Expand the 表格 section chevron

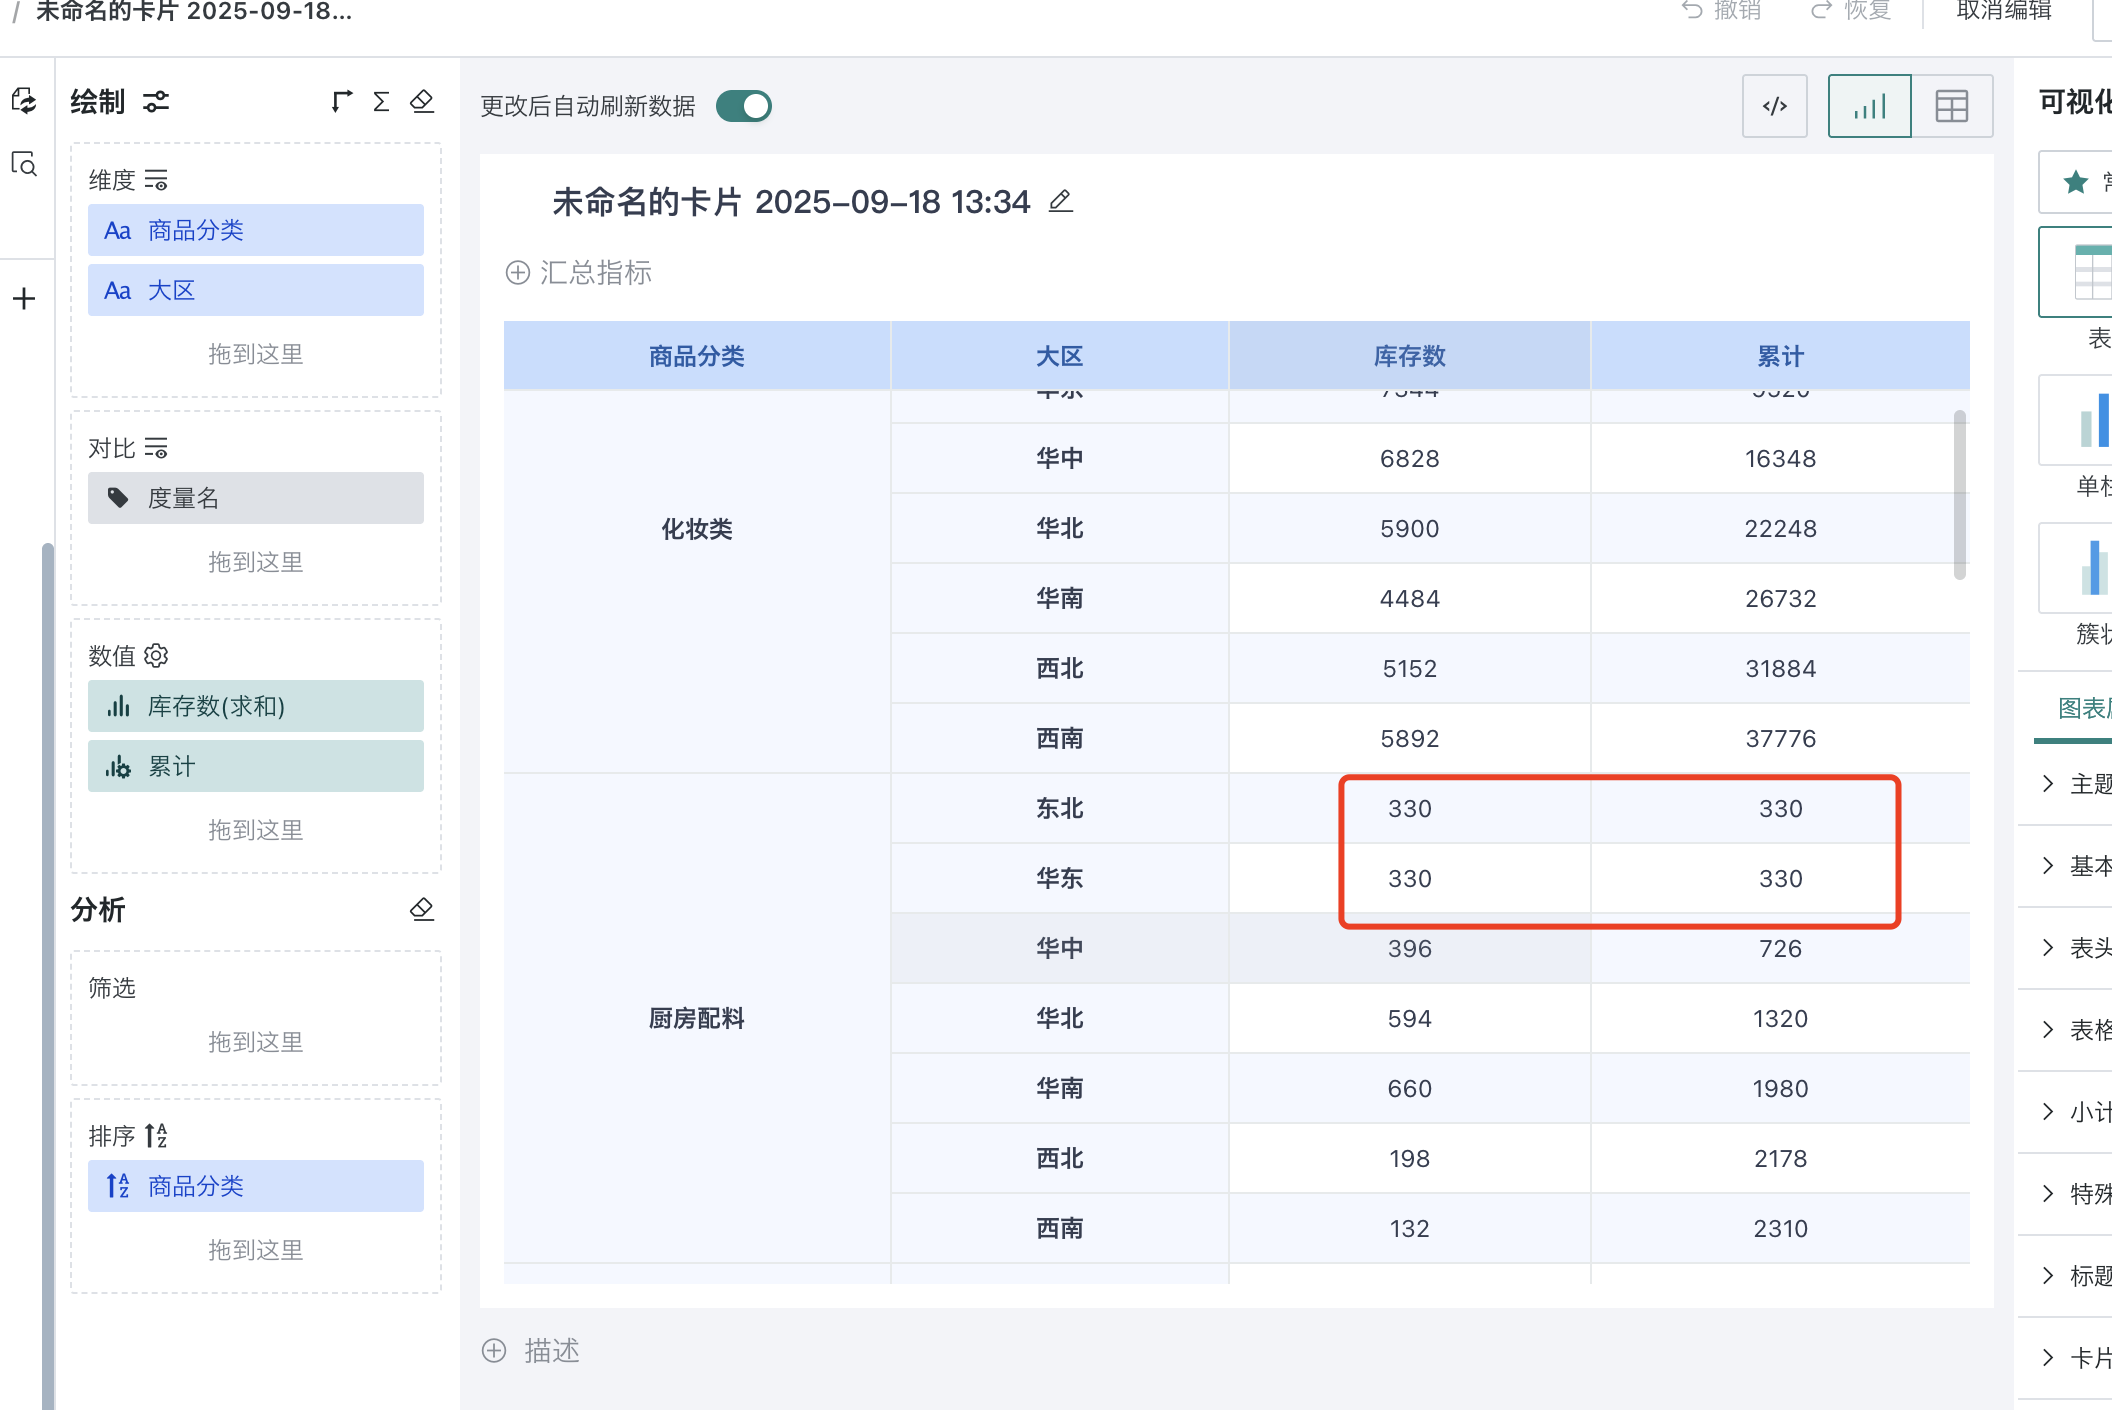coord(2048,1029)
